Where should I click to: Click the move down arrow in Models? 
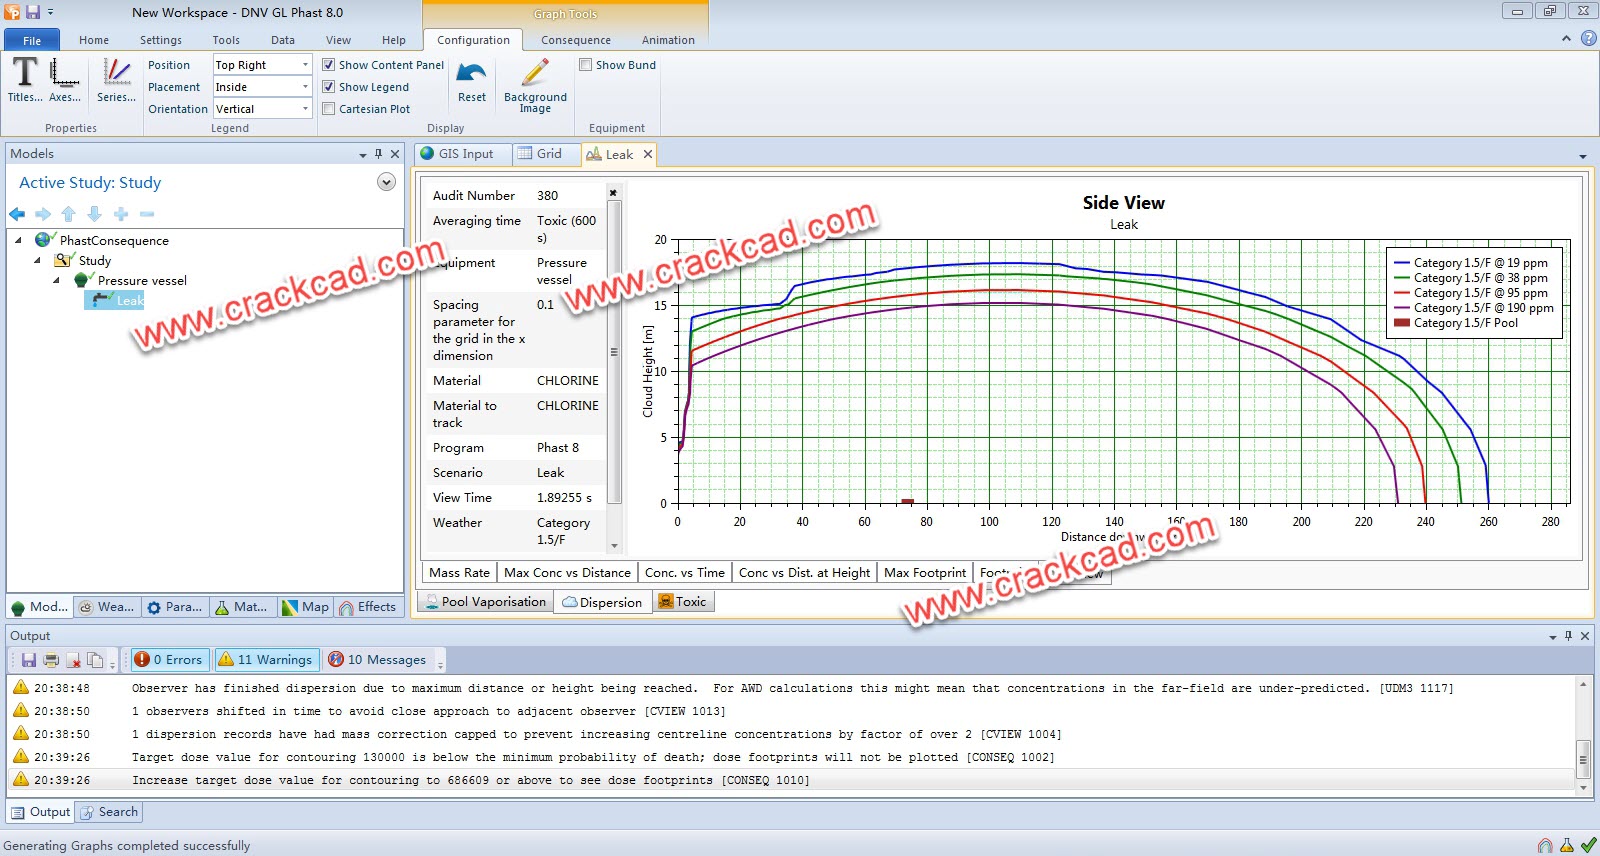pos(95,214)
